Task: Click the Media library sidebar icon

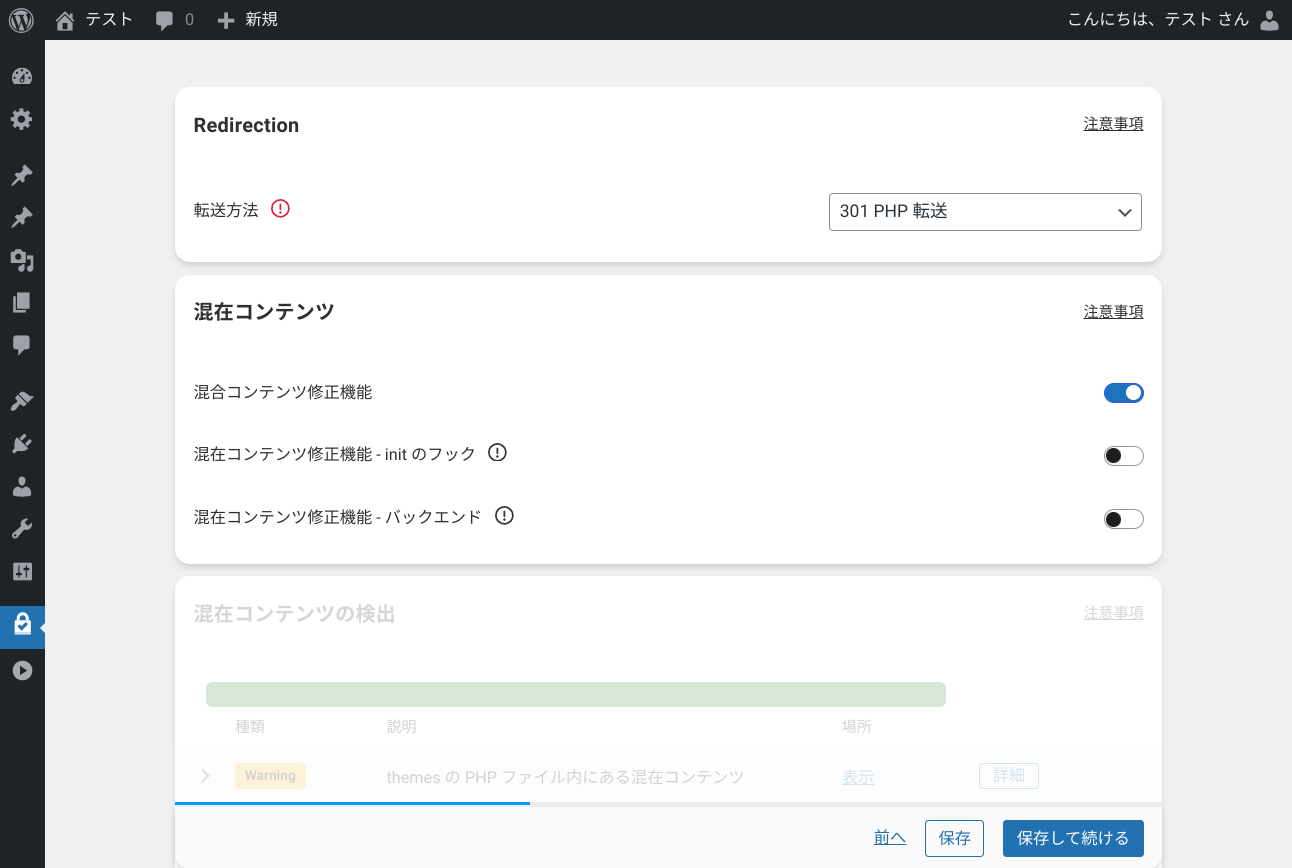Action: (22, 261)
